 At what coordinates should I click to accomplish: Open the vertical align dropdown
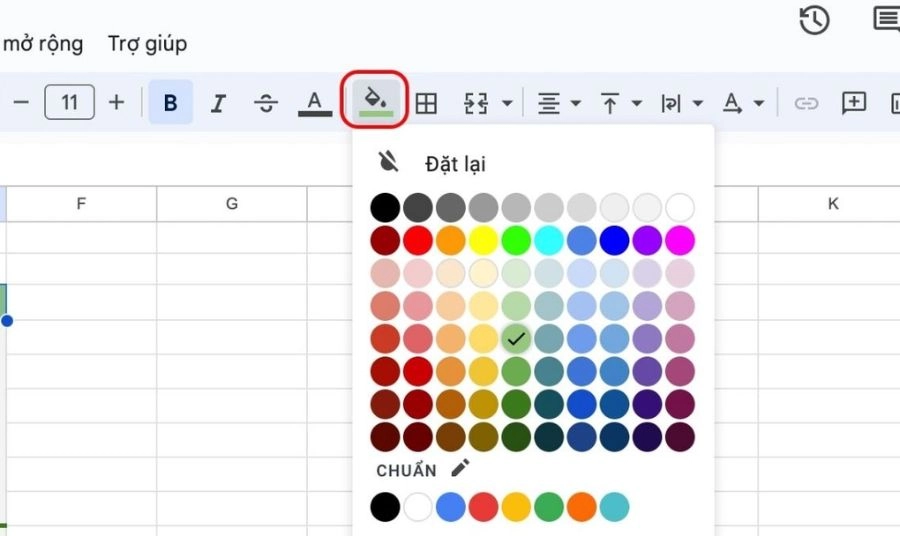tap(620, 103)
